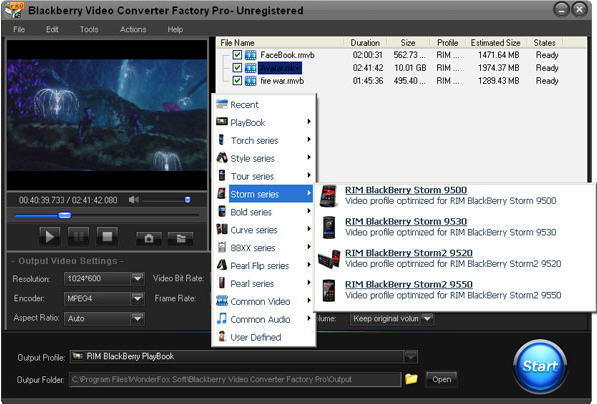Choose RIM BlackBerry Storm 9530 link
The height and width of the screenshot is (404, 597).
(x=406, y=222)
